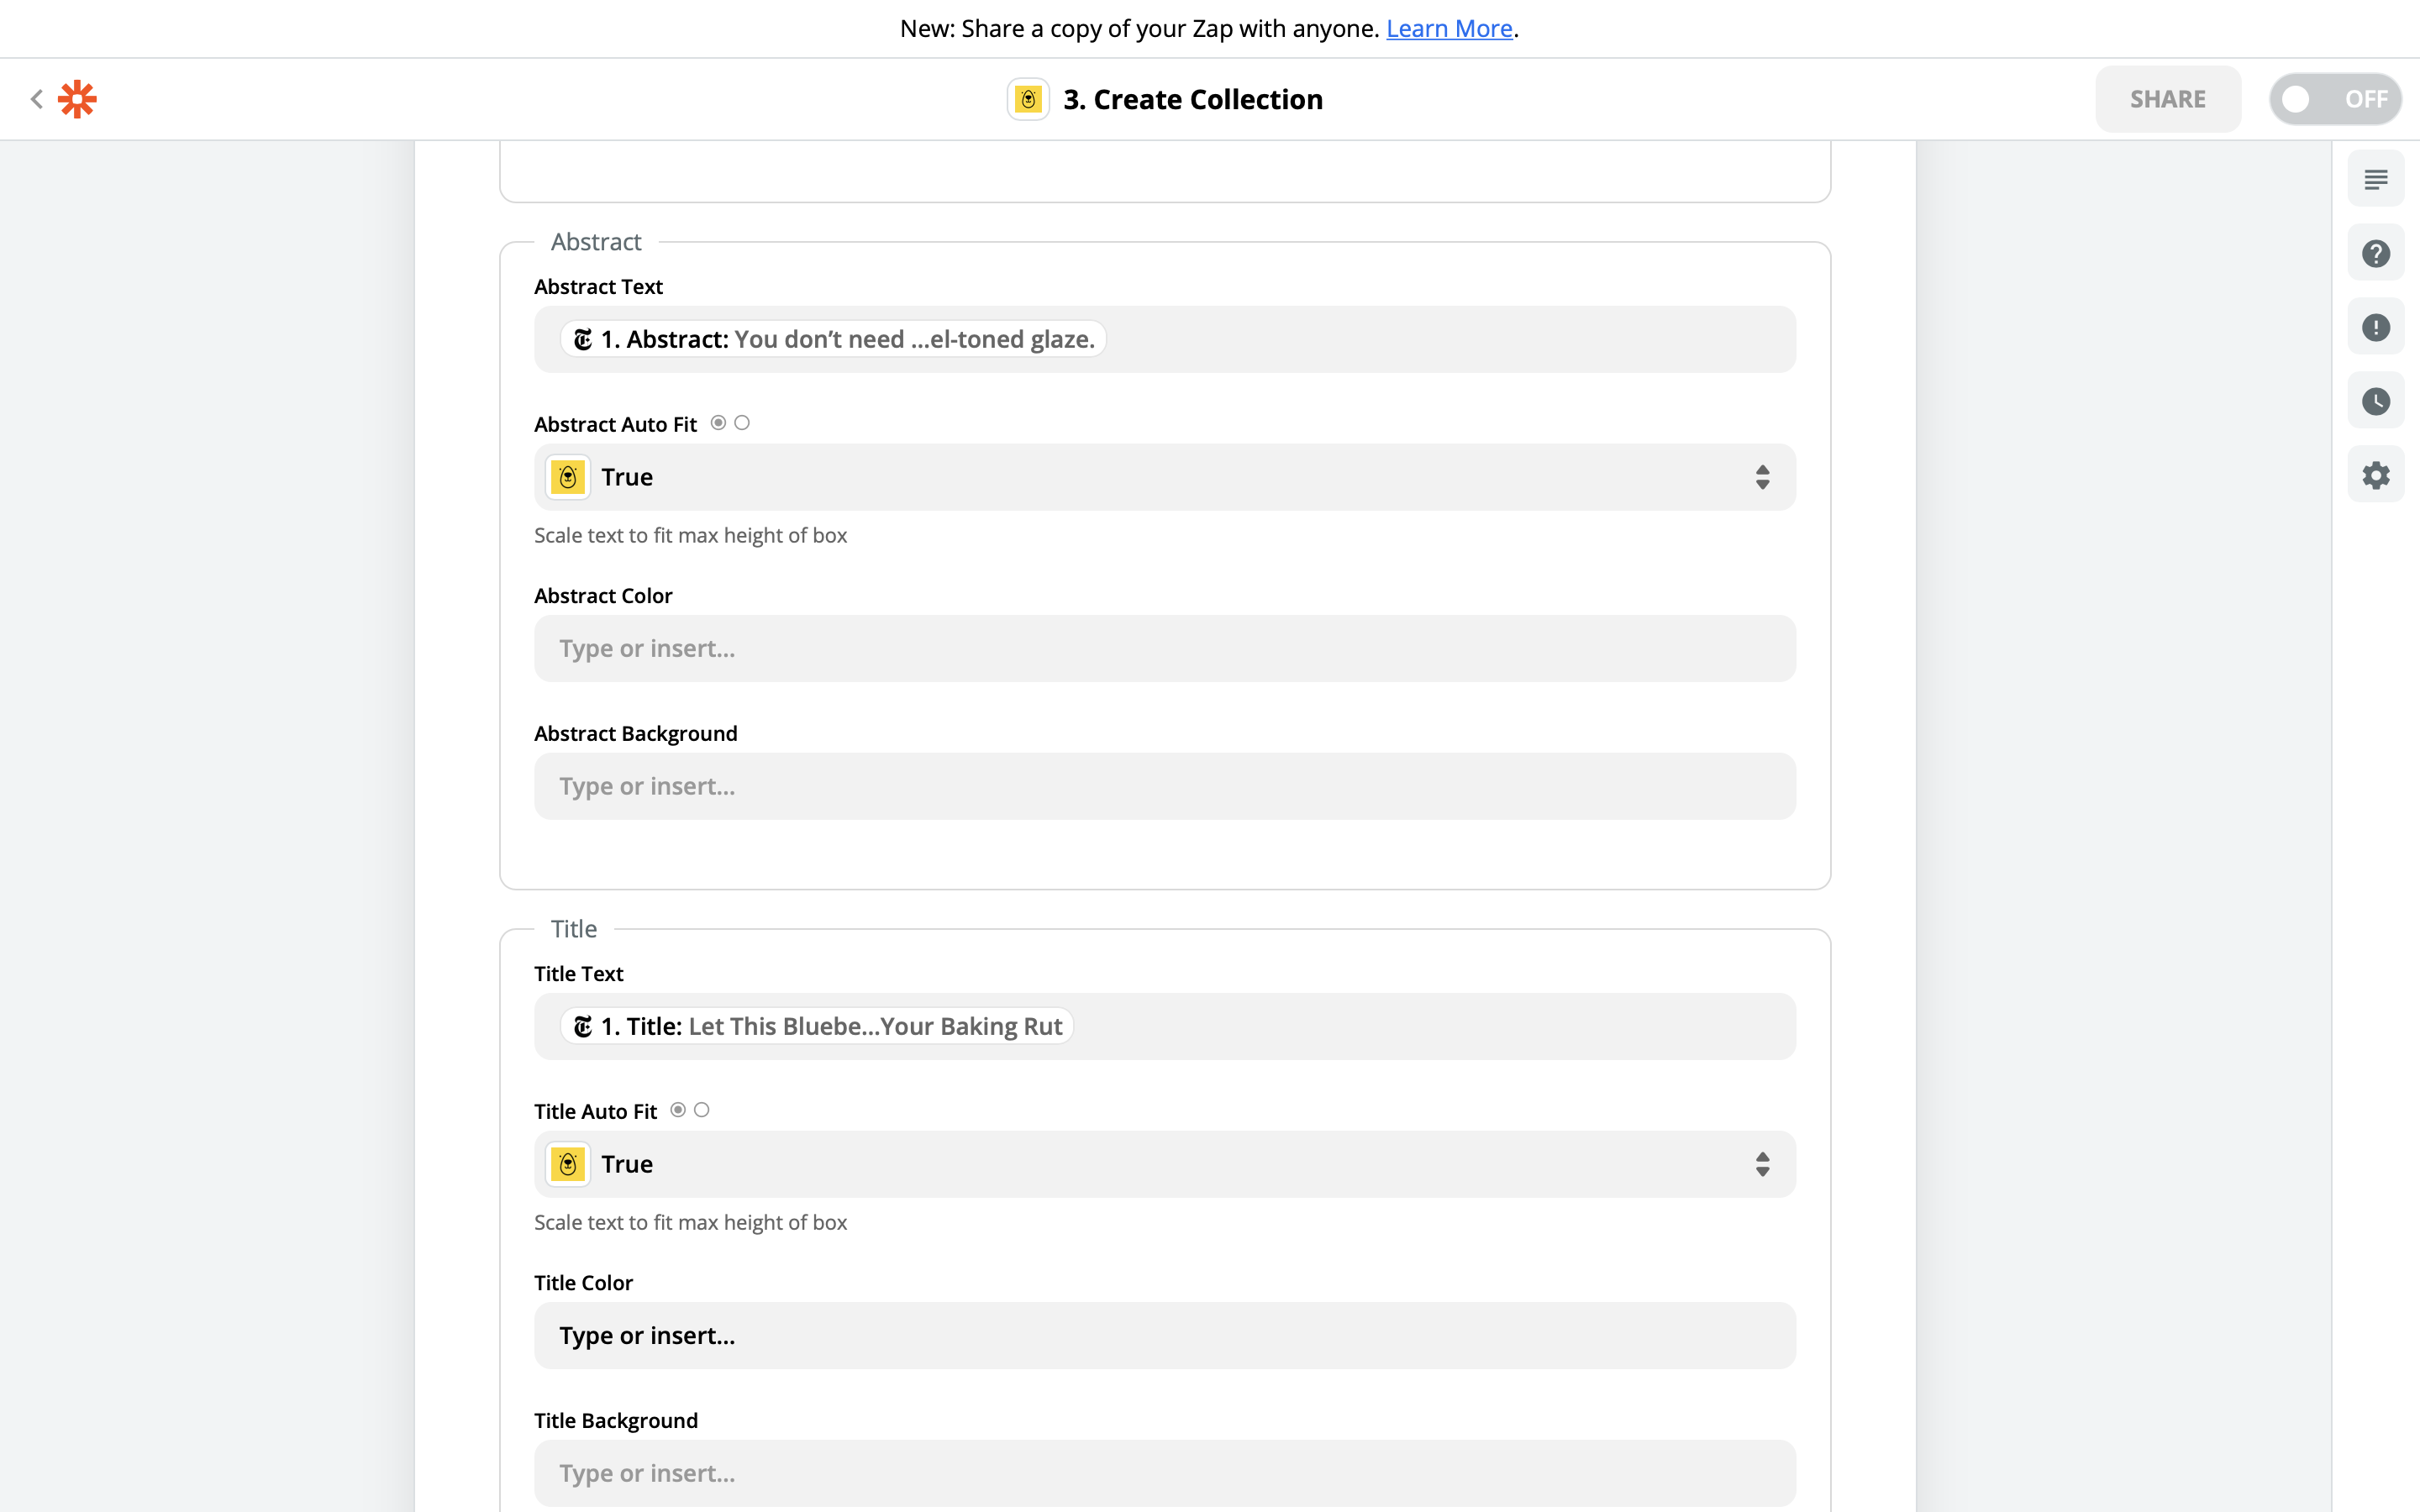Open Zap settings gear icon
The image size is (2420, 1512).
click(2376, 475)
